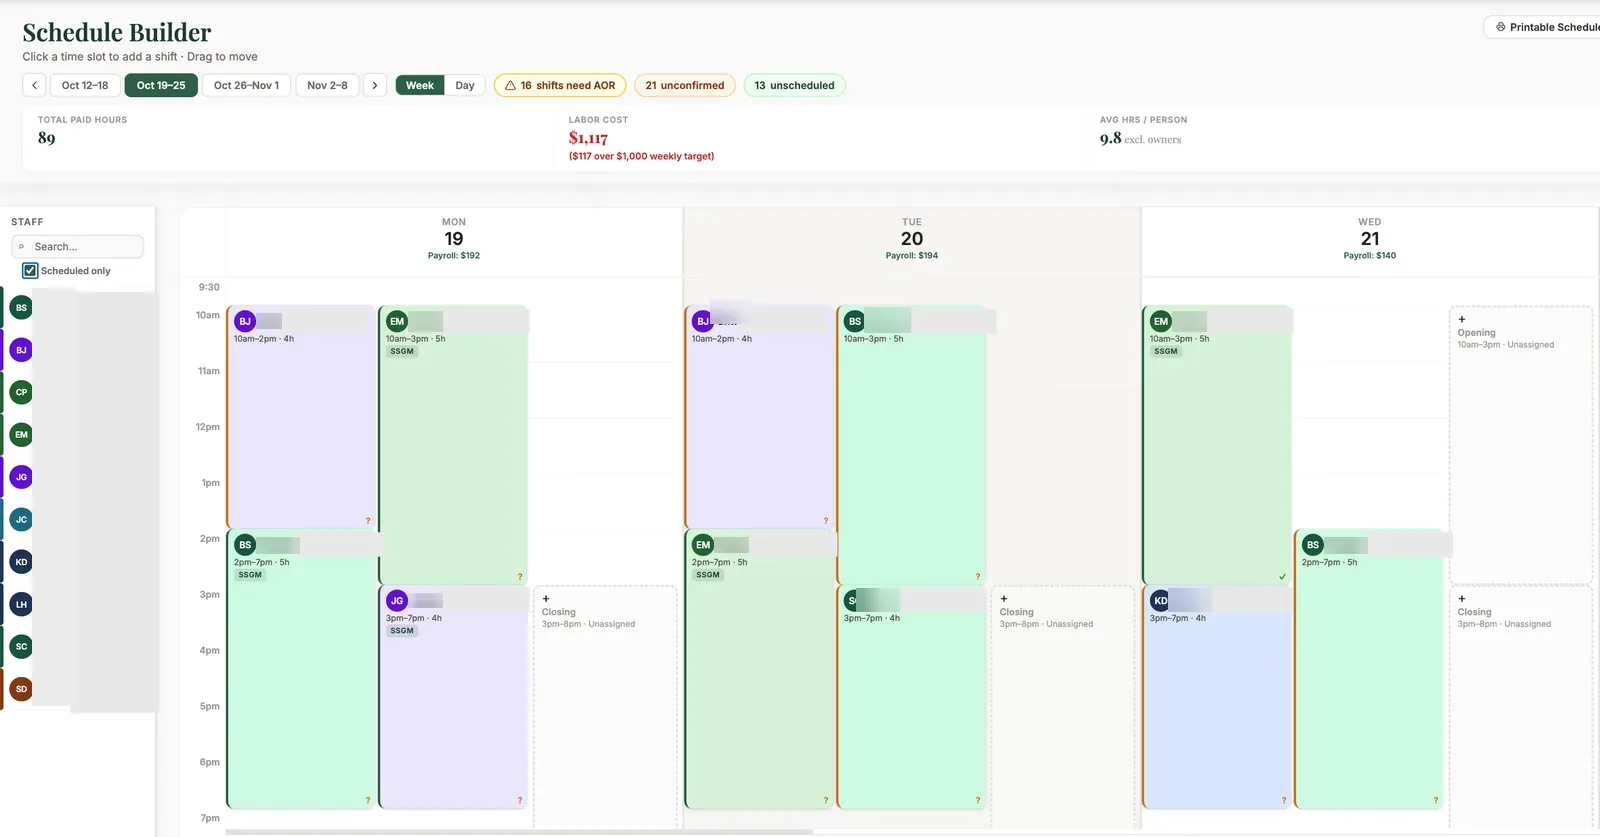Image resolution: width=1600 pixels, height=837 pixels.
Task: Go to the previous week with left chevron
Action: point(34,85)
